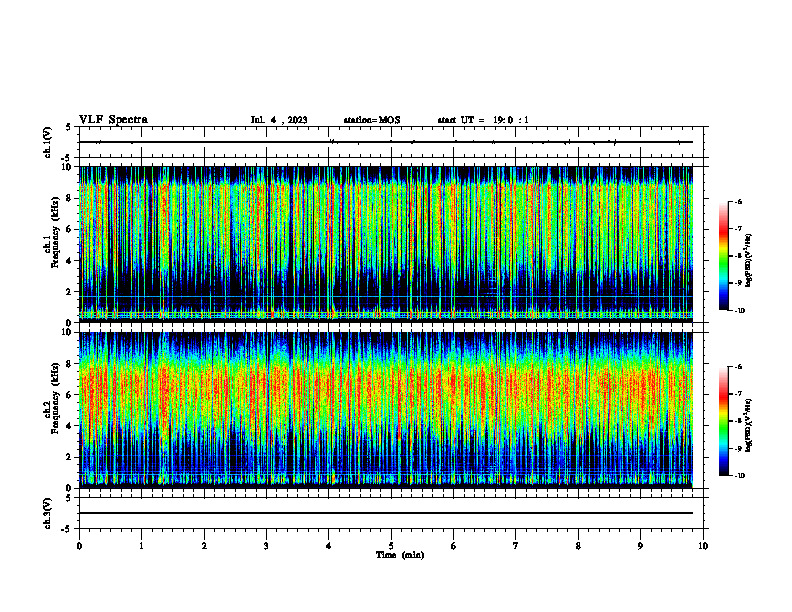Click time axis tick label "3"
Screen dimensions: 792x612
(x=266, y=546)
